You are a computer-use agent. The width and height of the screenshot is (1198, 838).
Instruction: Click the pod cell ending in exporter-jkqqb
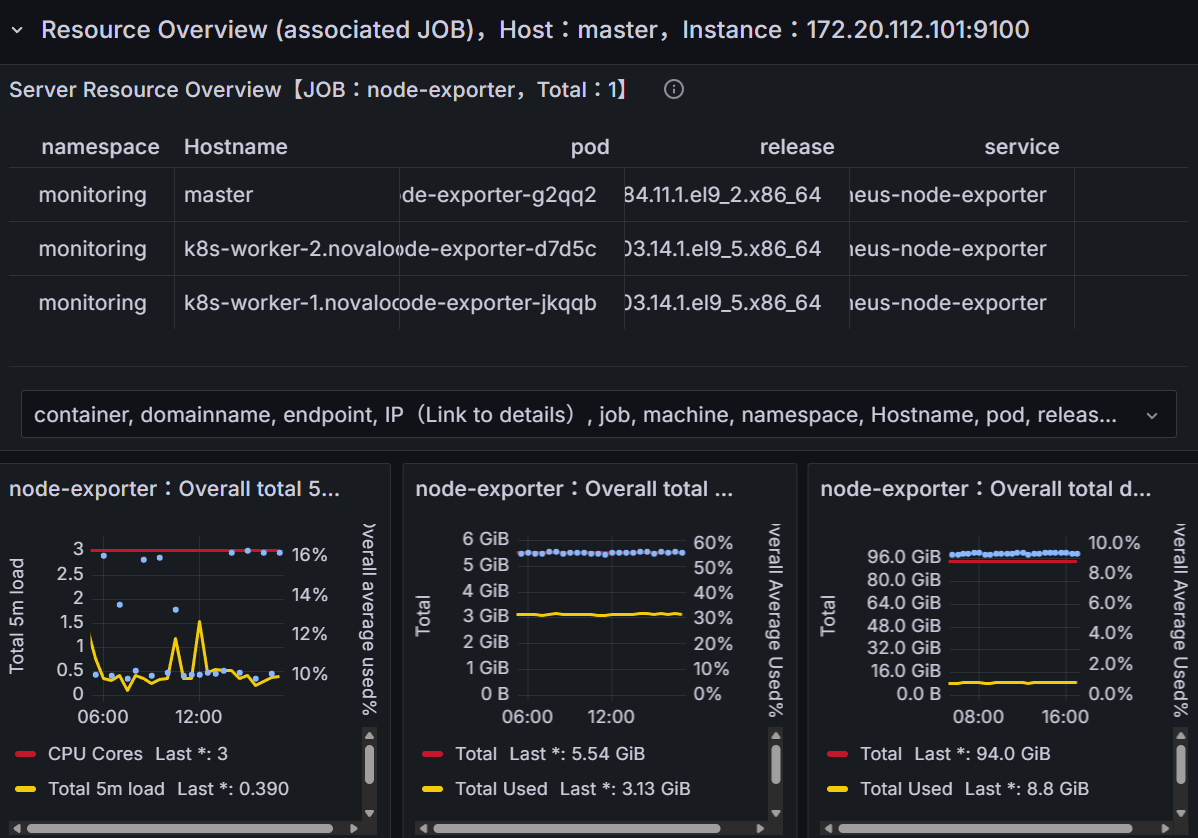[x=511, y=303]
